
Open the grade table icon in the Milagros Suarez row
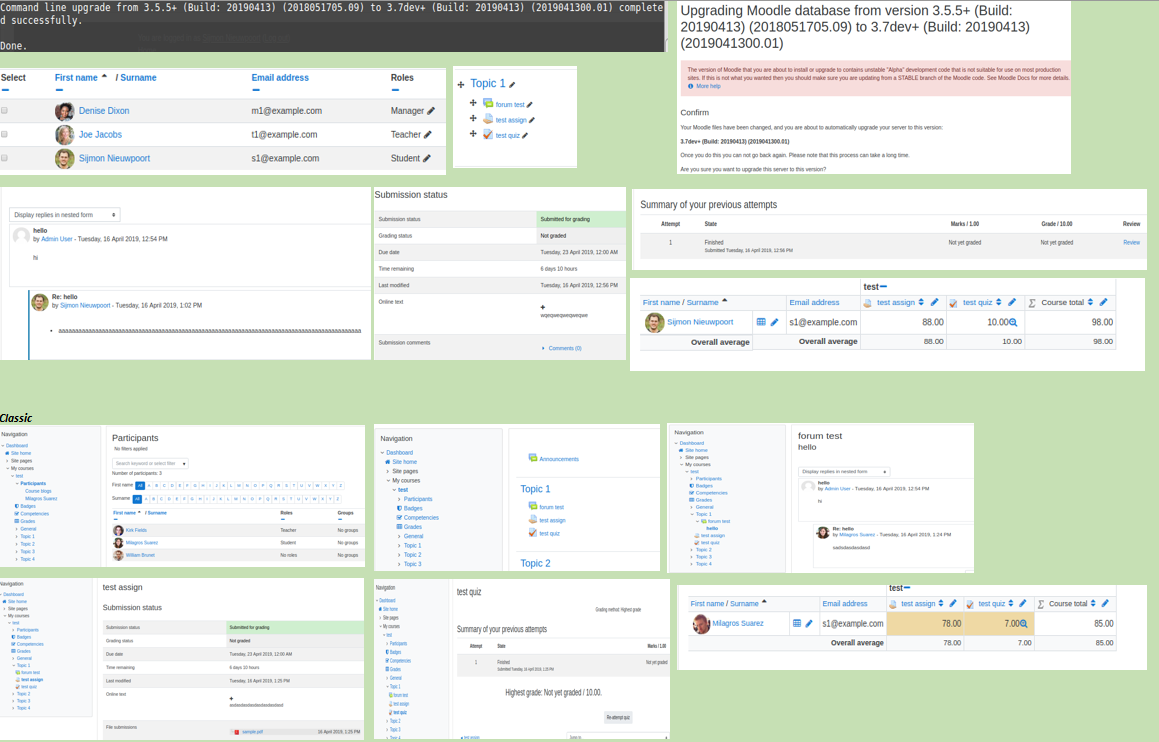point(797,623)
